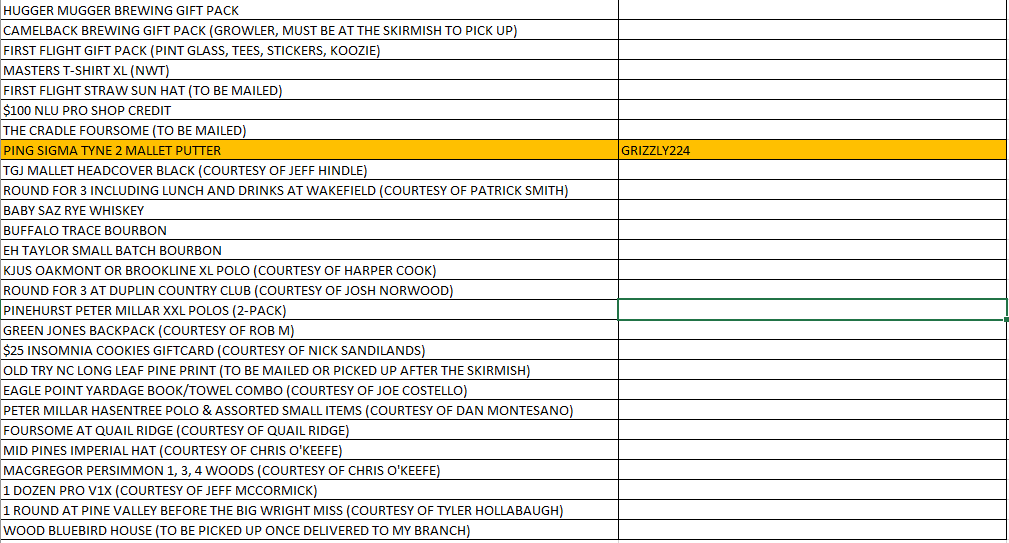Click the Round for 3 at Duplin Country Club cell
The image size is (1009, 543).
310,290
